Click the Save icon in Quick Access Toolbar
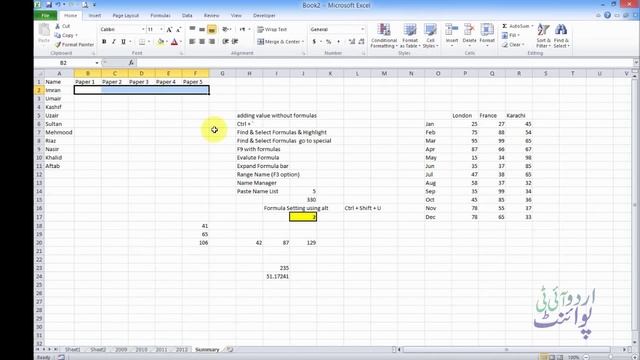 49,5
